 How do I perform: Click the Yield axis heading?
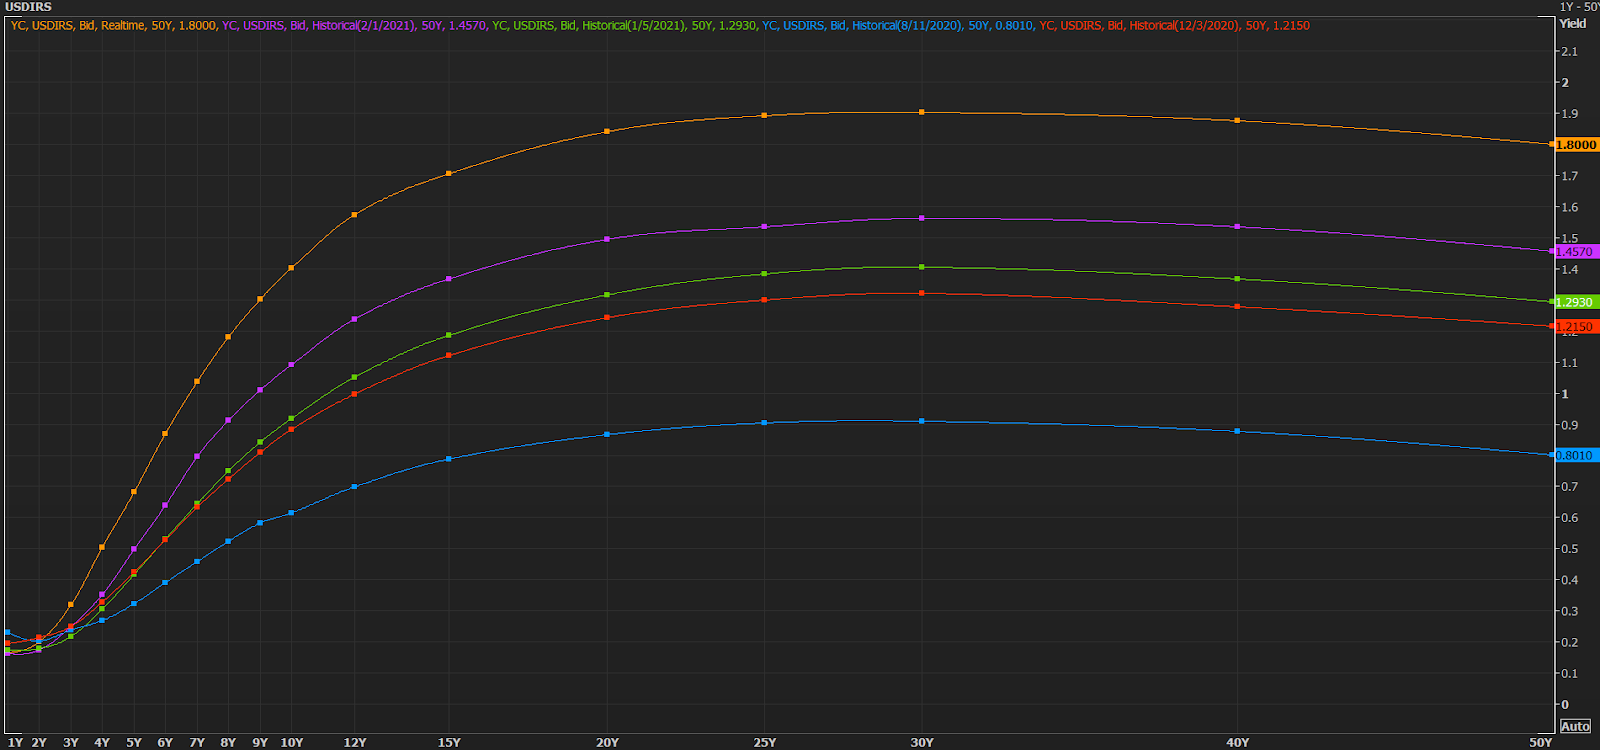(1573, 24)
